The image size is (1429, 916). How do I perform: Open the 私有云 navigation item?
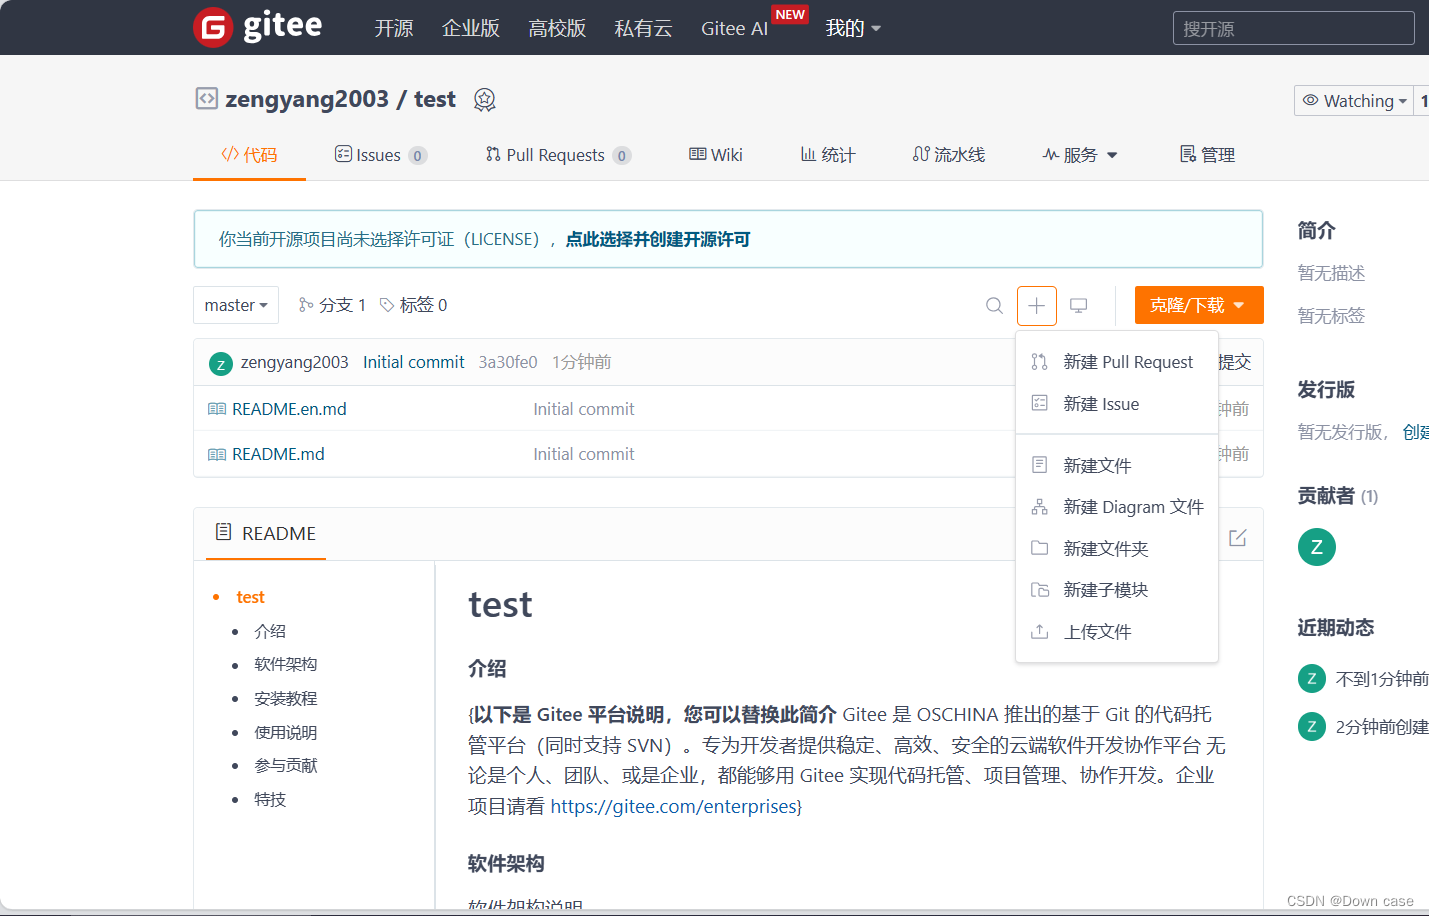643,28
